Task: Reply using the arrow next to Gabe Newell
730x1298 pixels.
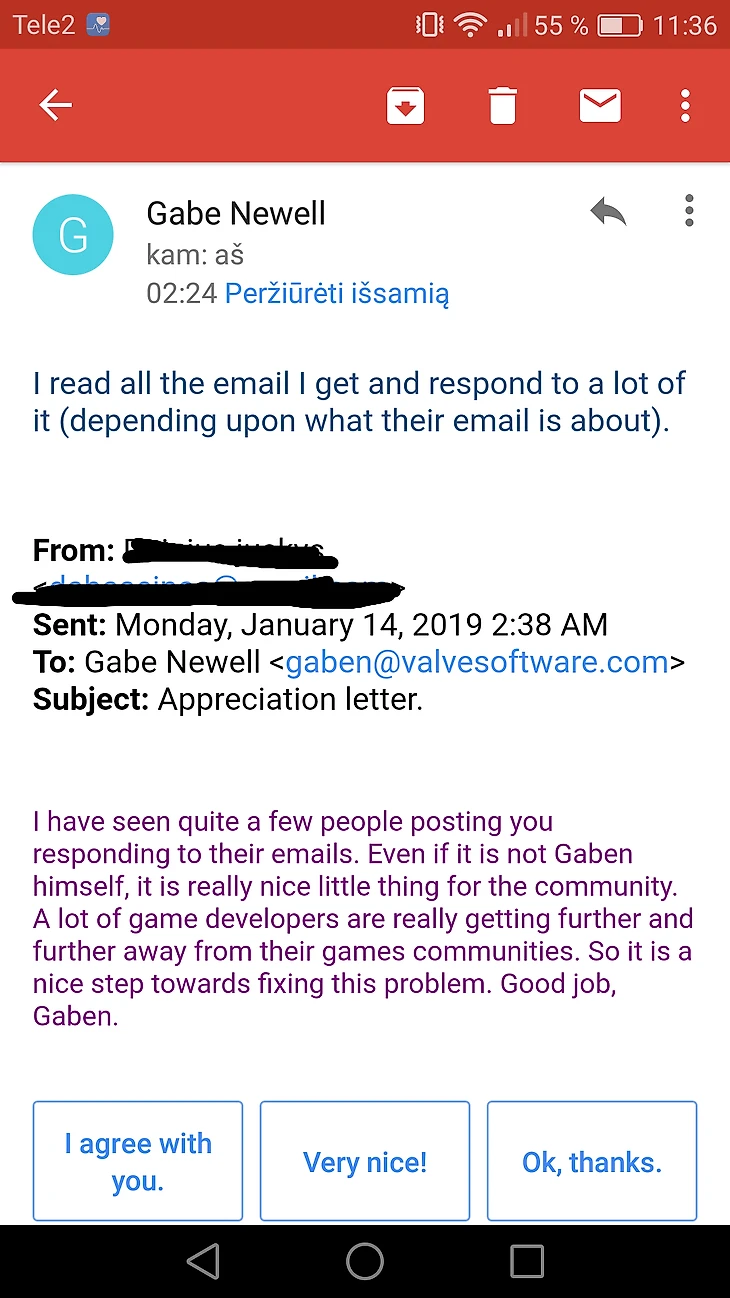Action: pyautogui.click(x=607, y=211)
